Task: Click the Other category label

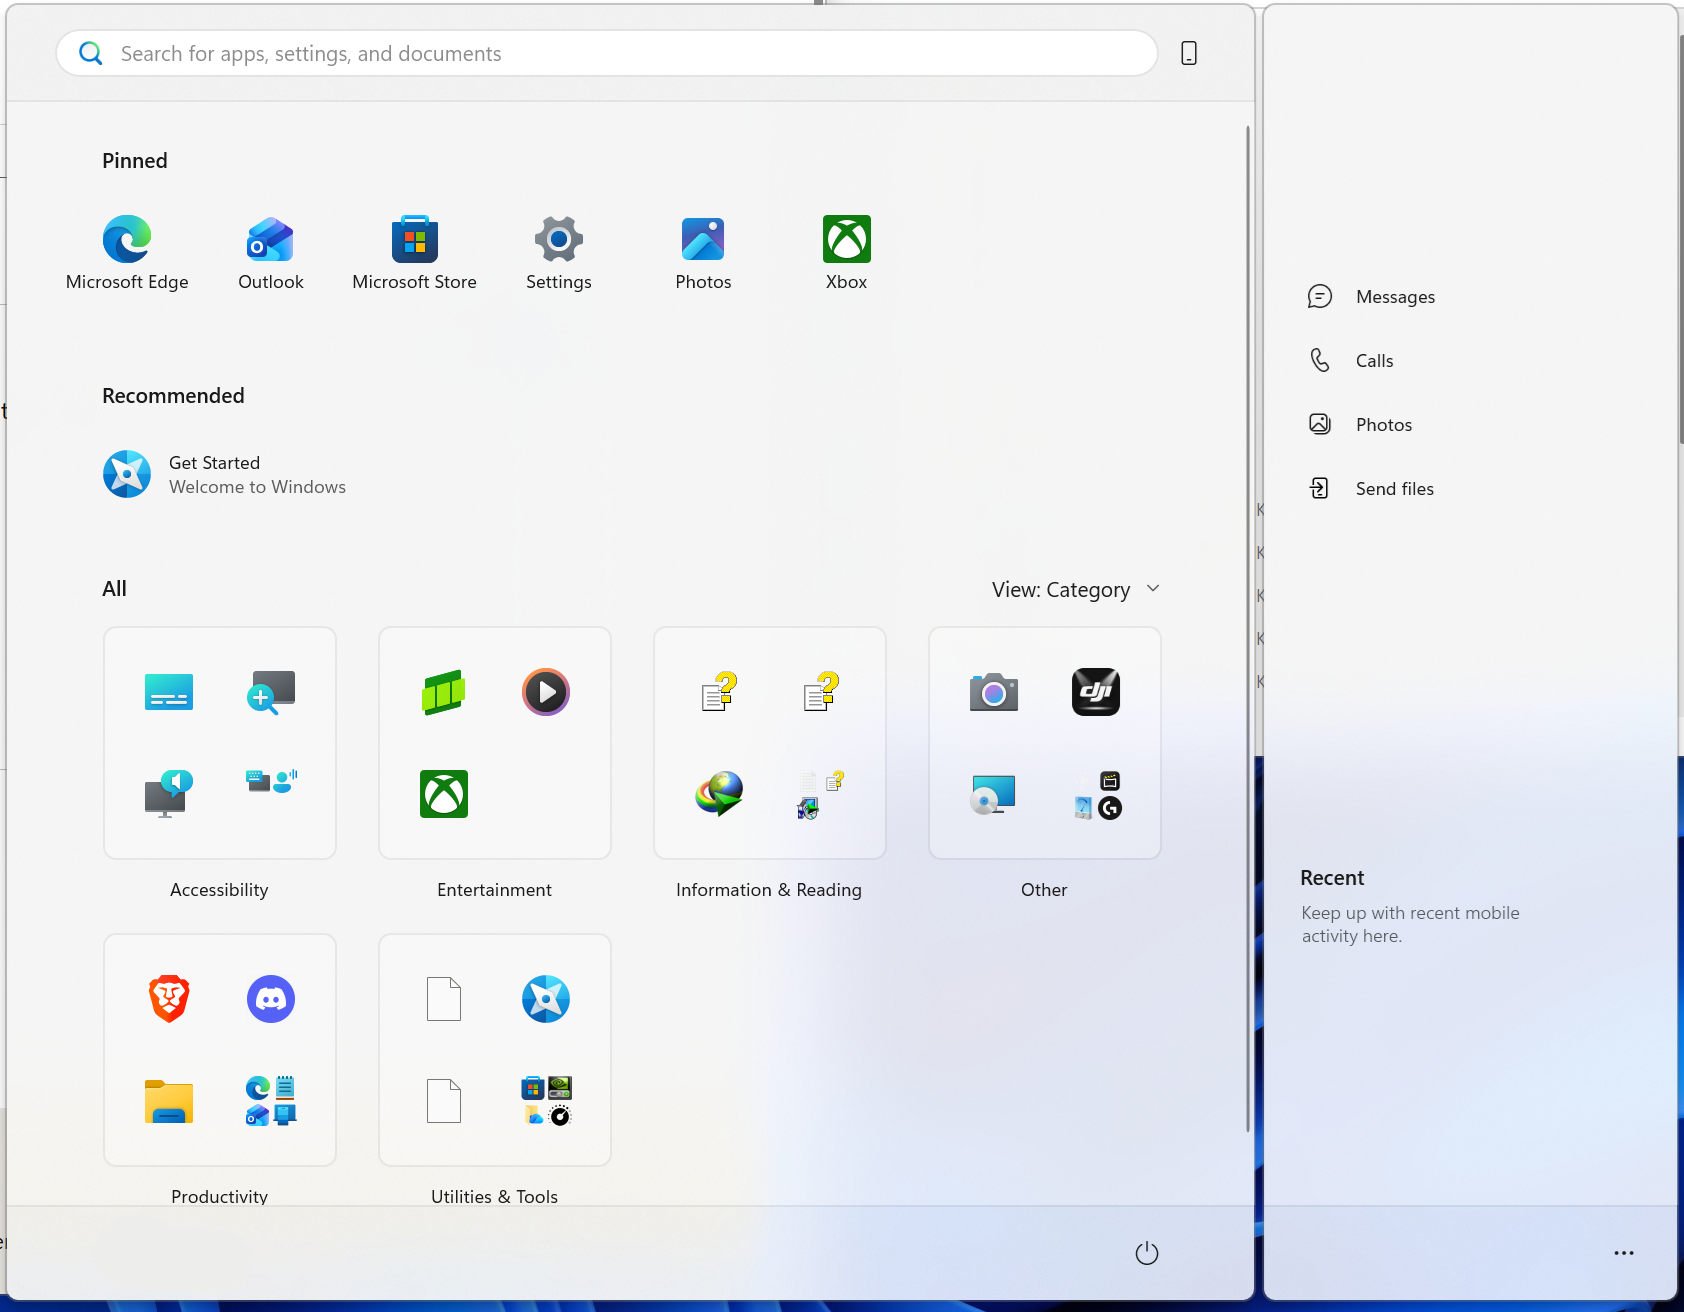Action: point(1044,890)
